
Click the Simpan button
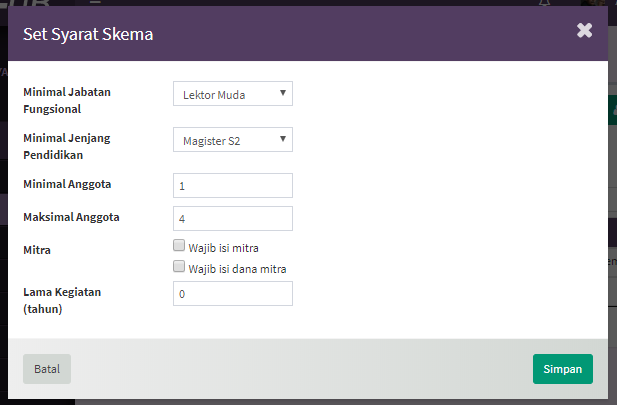pos(563,369)
